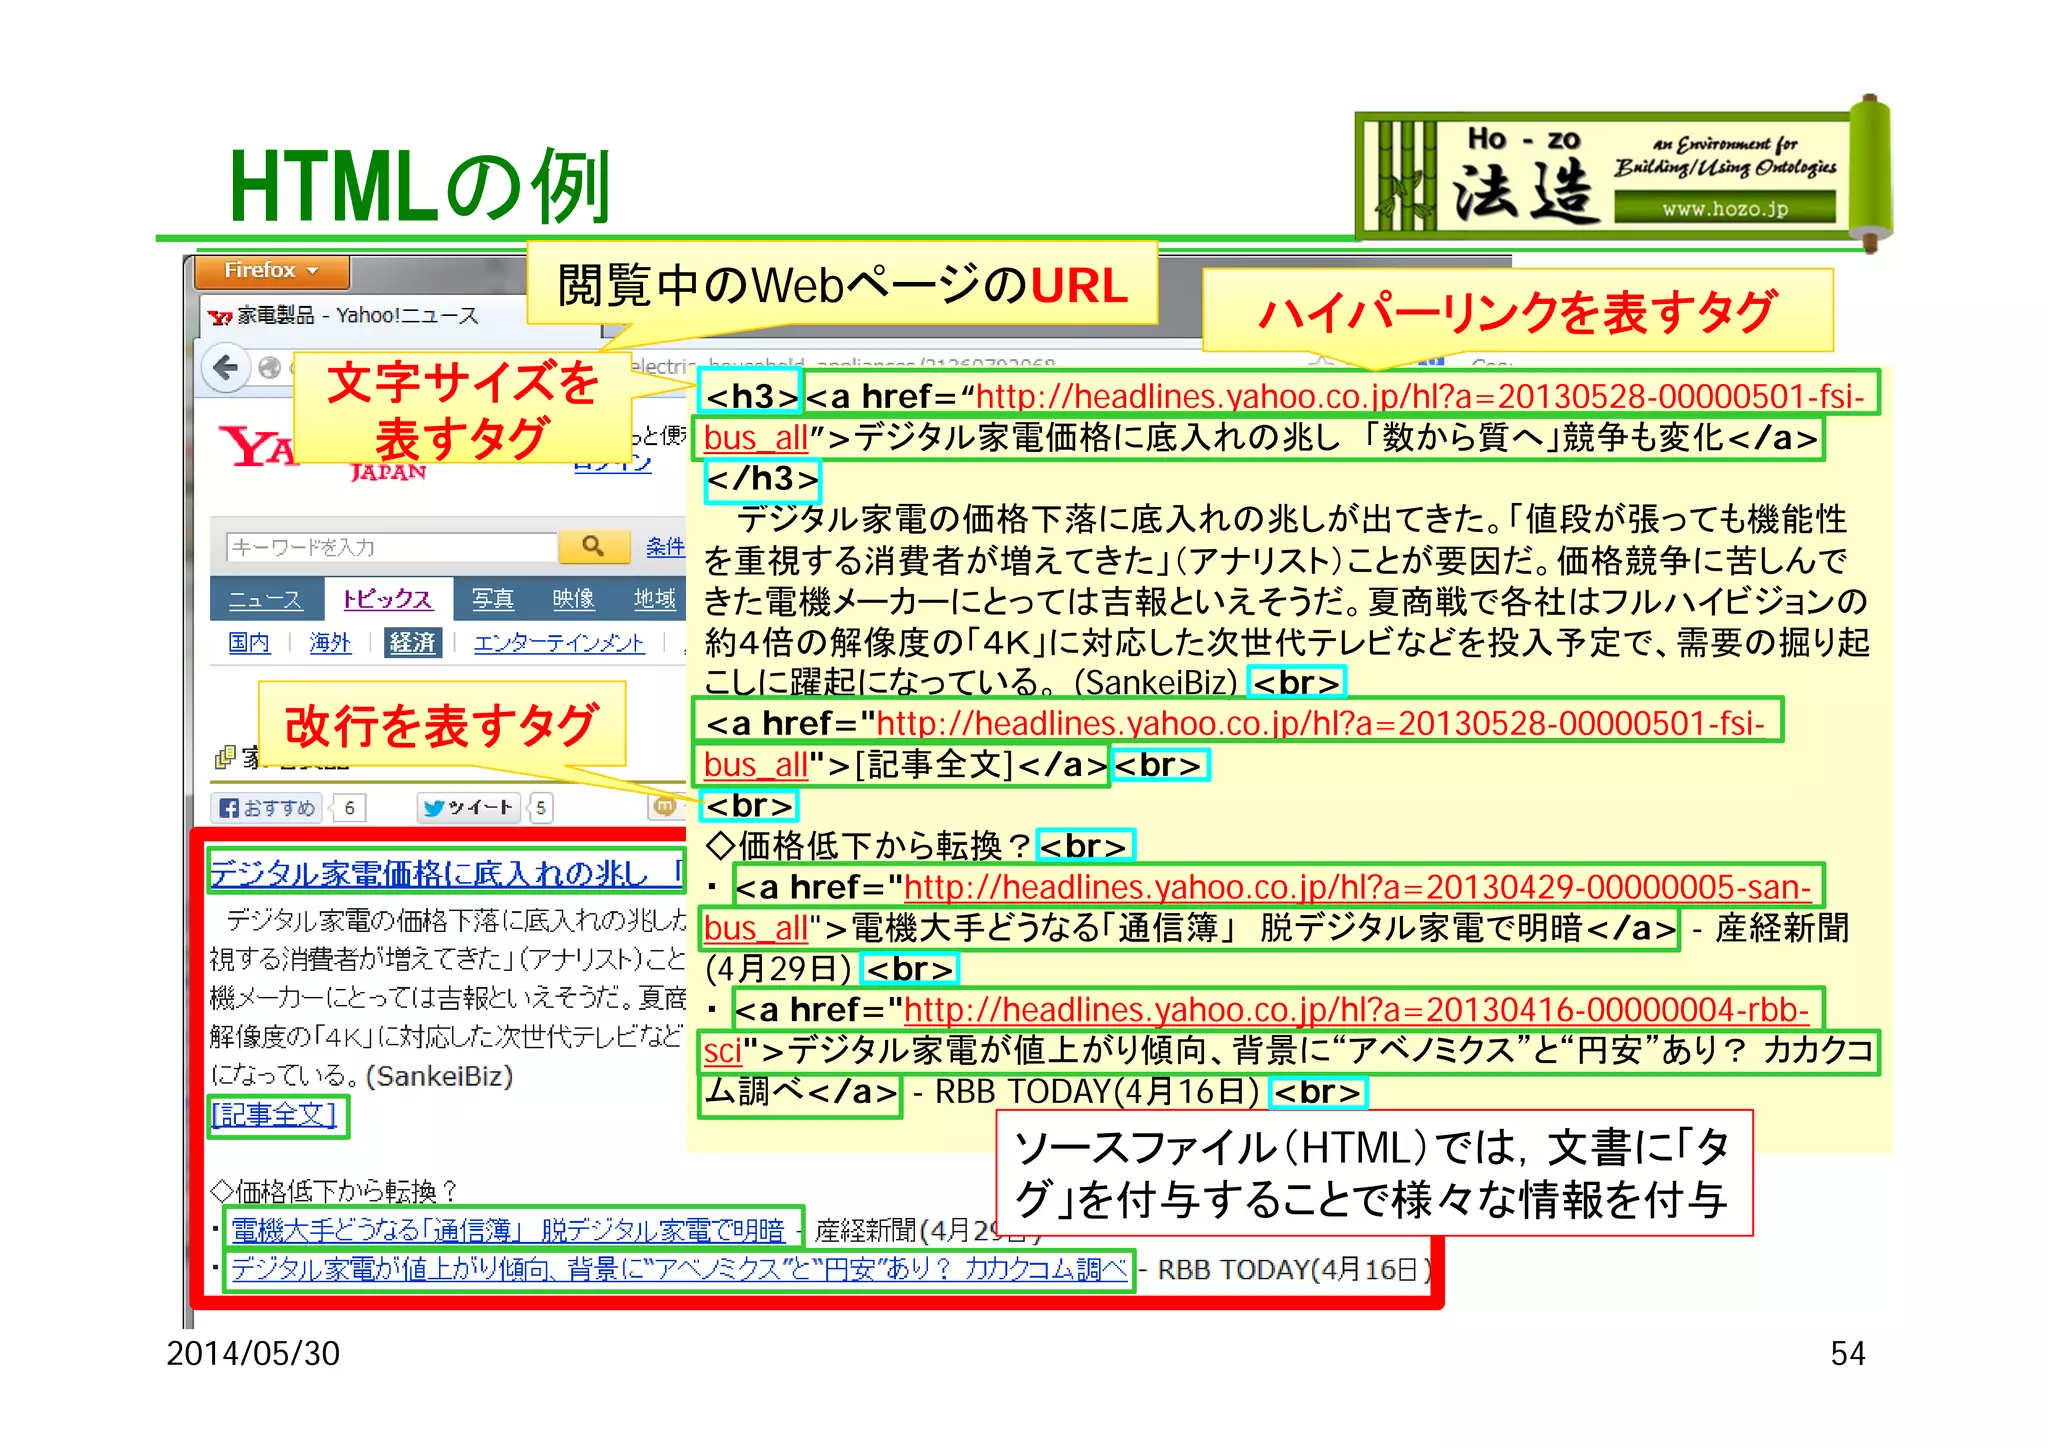Click the 条件 search options link
The width and height of the screenshot is (2048, 1448).
[x=664, y=546]
